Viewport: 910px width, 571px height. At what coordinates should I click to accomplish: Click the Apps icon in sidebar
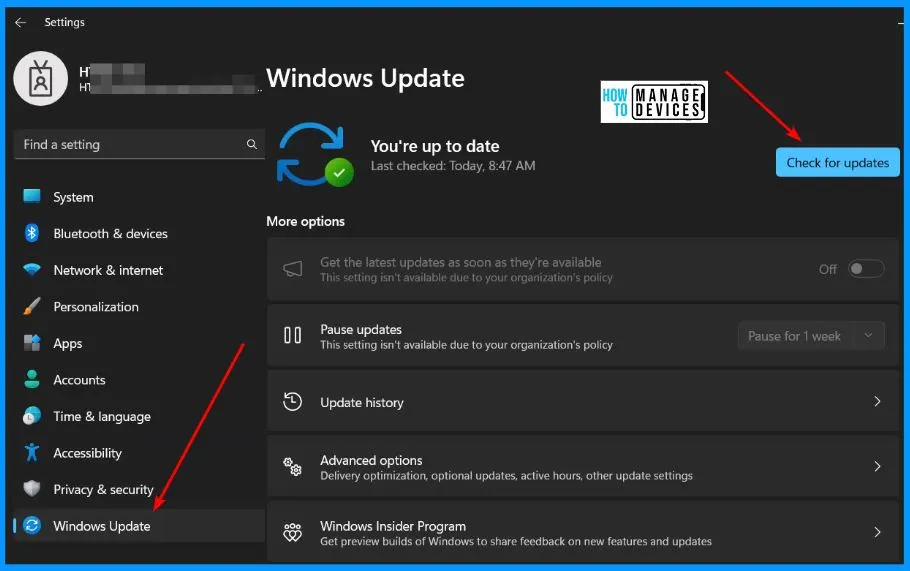point(32,343)
